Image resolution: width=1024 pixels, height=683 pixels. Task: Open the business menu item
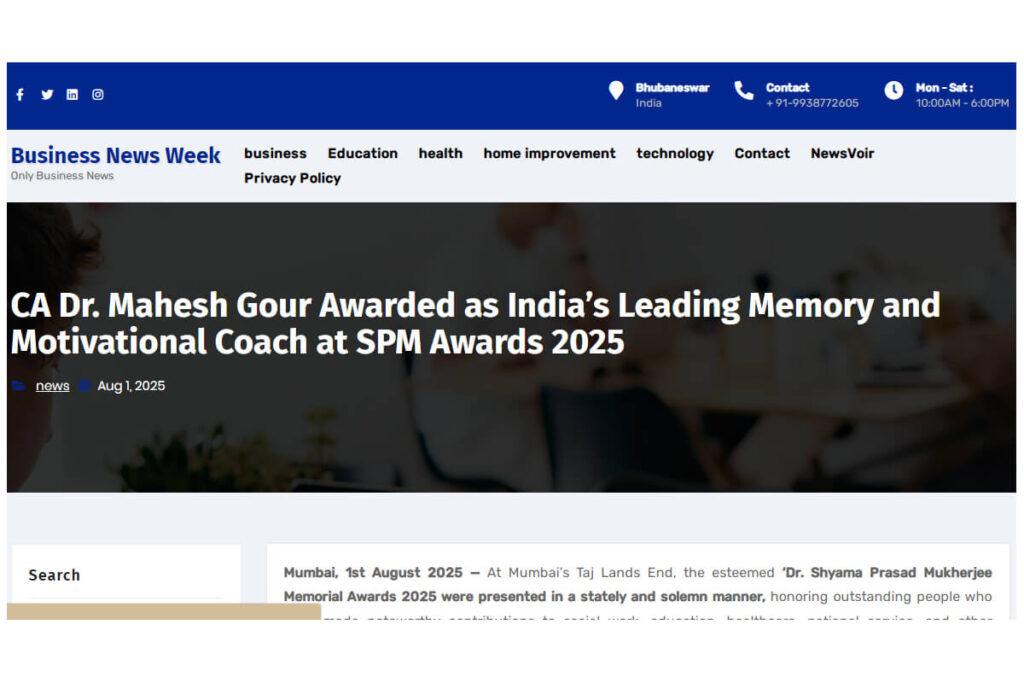point(275,153)
